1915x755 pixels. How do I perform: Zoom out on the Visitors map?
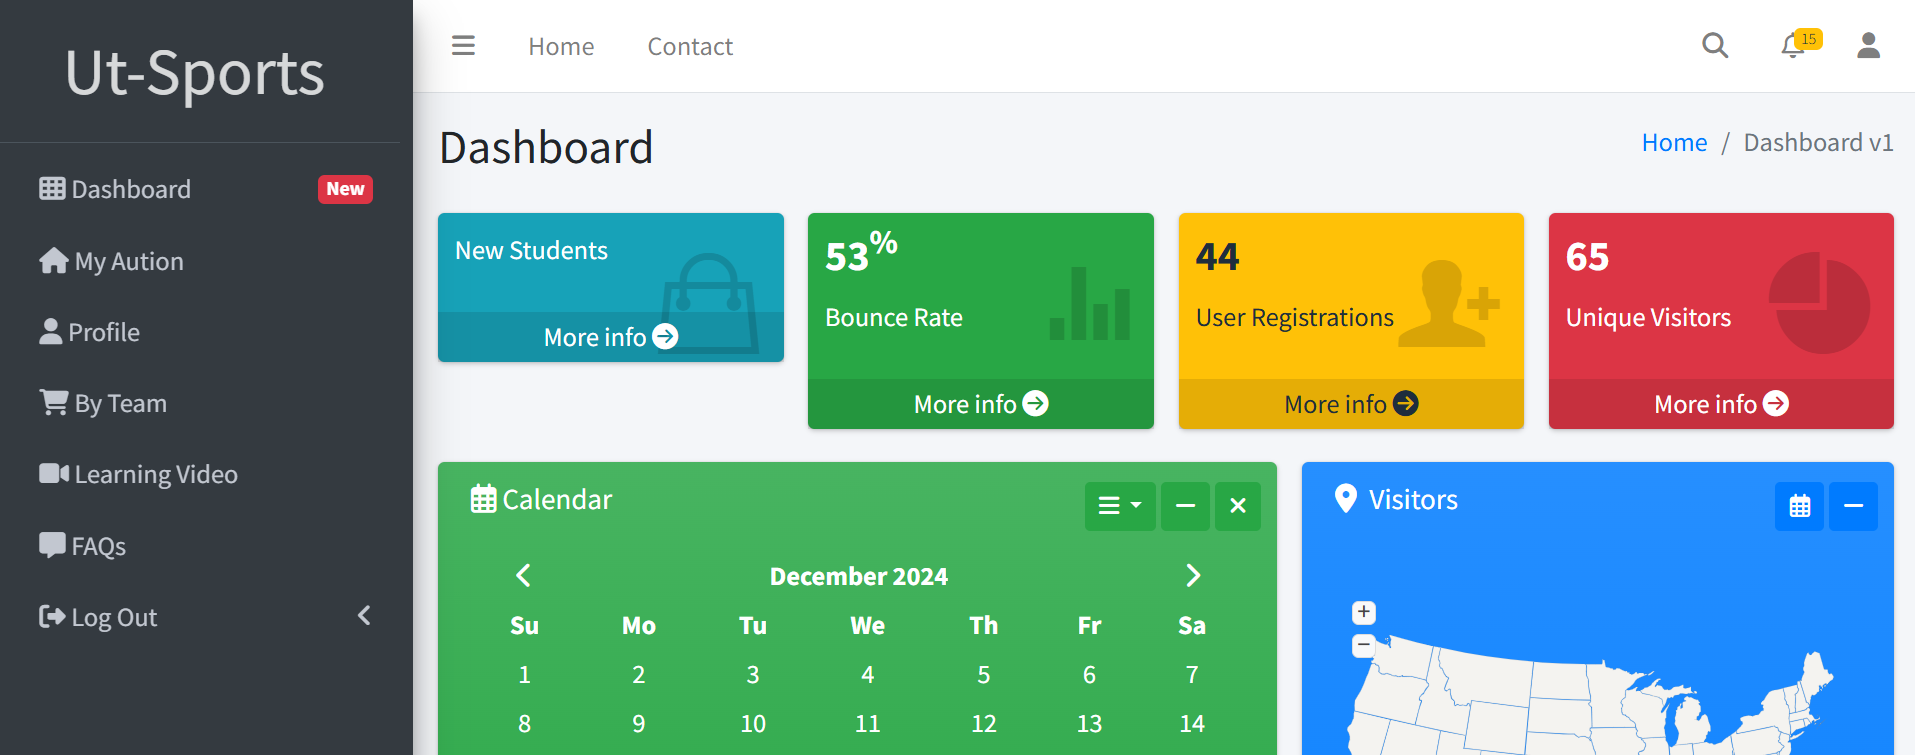tap(1364, 645)
